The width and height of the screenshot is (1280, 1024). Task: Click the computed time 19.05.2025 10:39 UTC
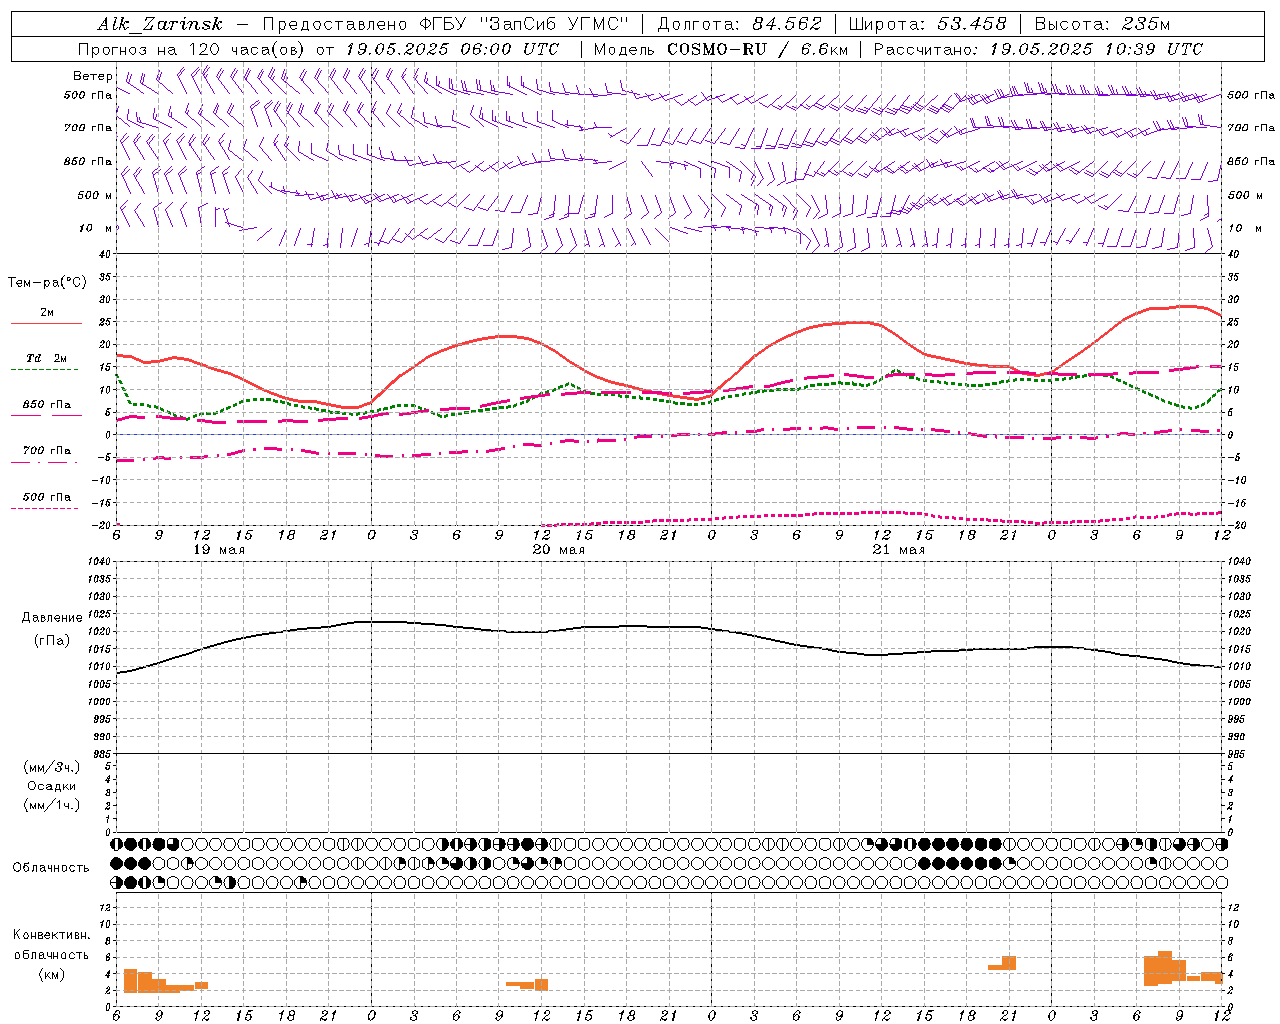click(x=1096, y=49)
